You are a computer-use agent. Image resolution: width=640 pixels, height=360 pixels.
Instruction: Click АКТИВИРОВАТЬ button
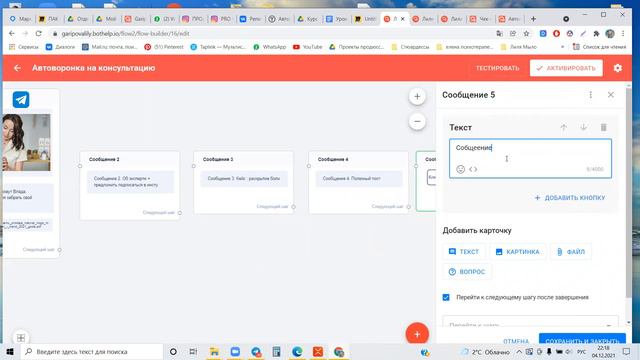click(566, 68)
